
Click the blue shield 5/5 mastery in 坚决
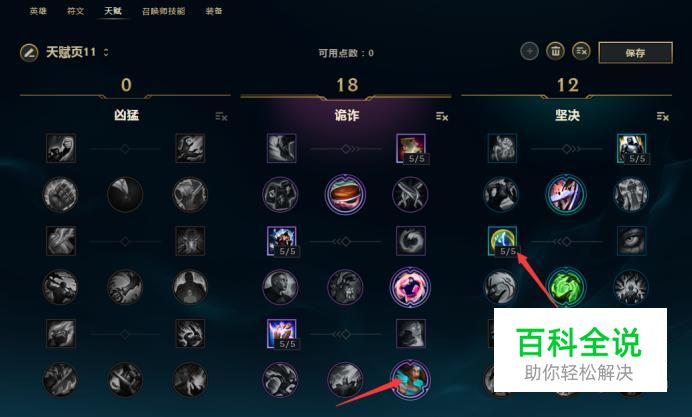(502, 241)
